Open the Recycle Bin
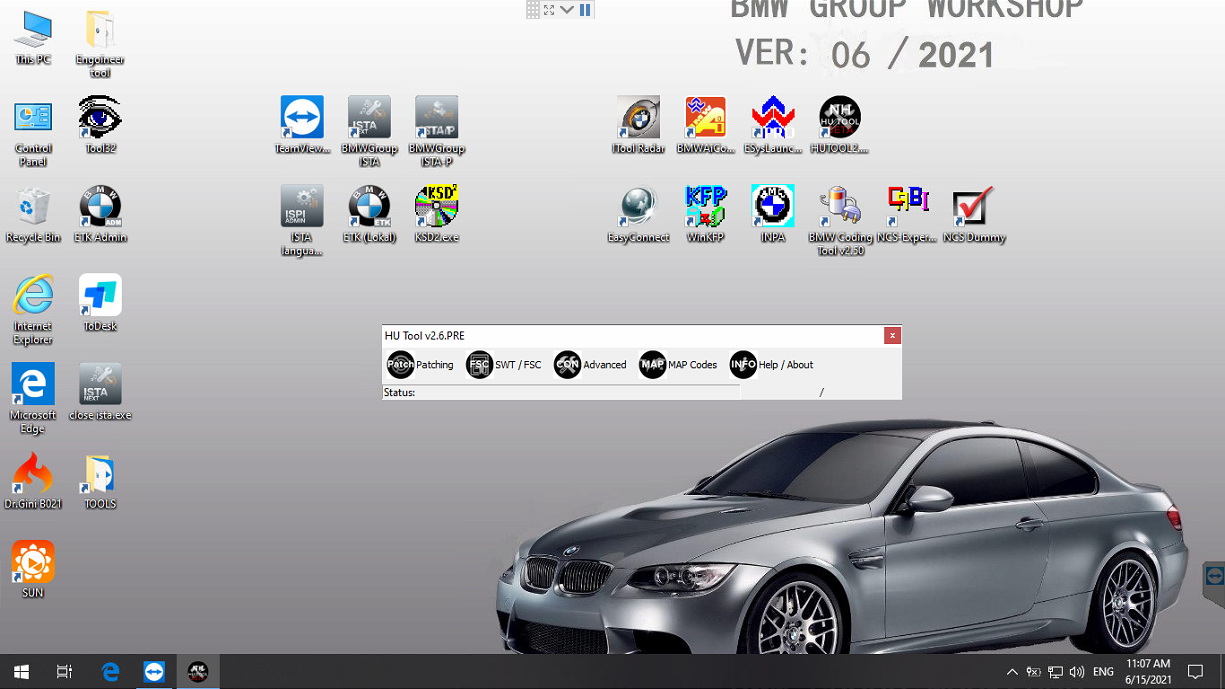 tap(33, 215)
